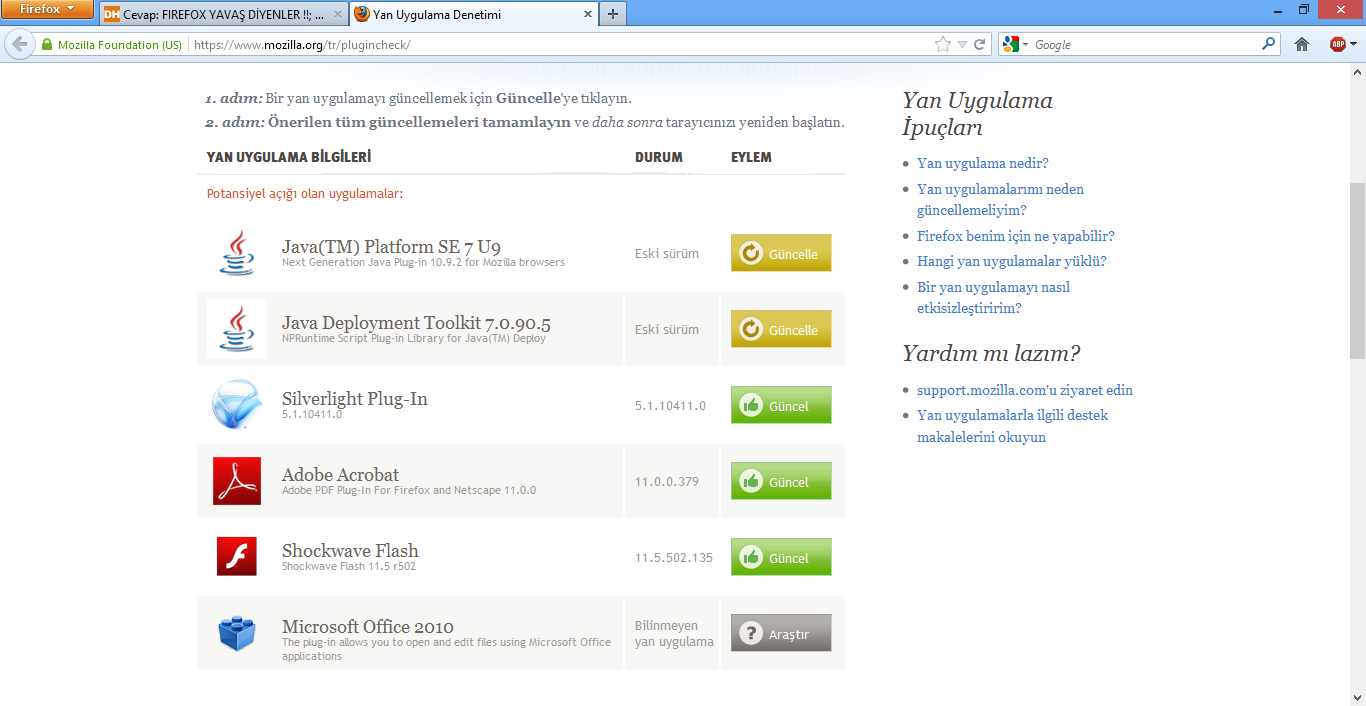Go to the home page
This screenshot has height=706, width=1366.
(x=1302, y=45)
